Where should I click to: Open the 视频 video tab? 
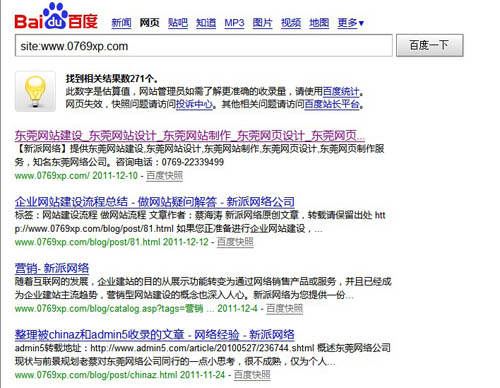coord(291,23)
